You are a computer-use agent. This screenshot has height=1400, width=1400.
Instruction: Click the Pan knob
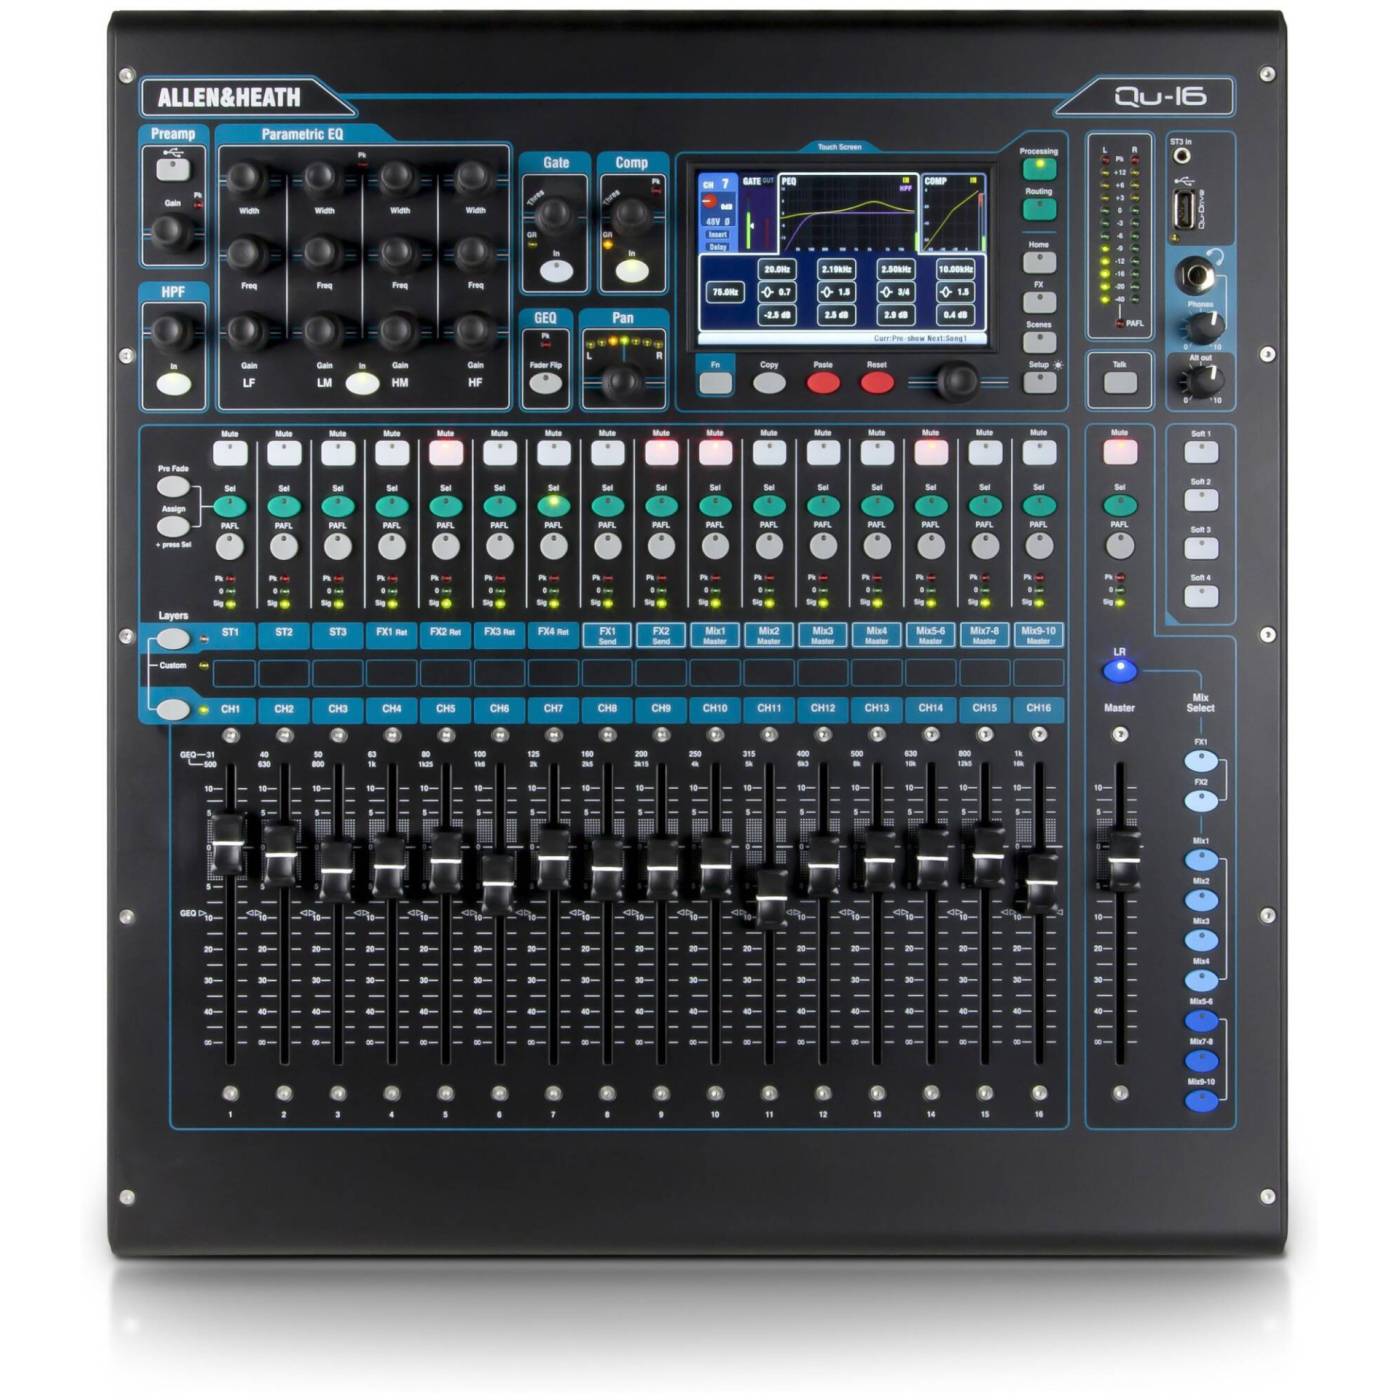pos(622,380)
